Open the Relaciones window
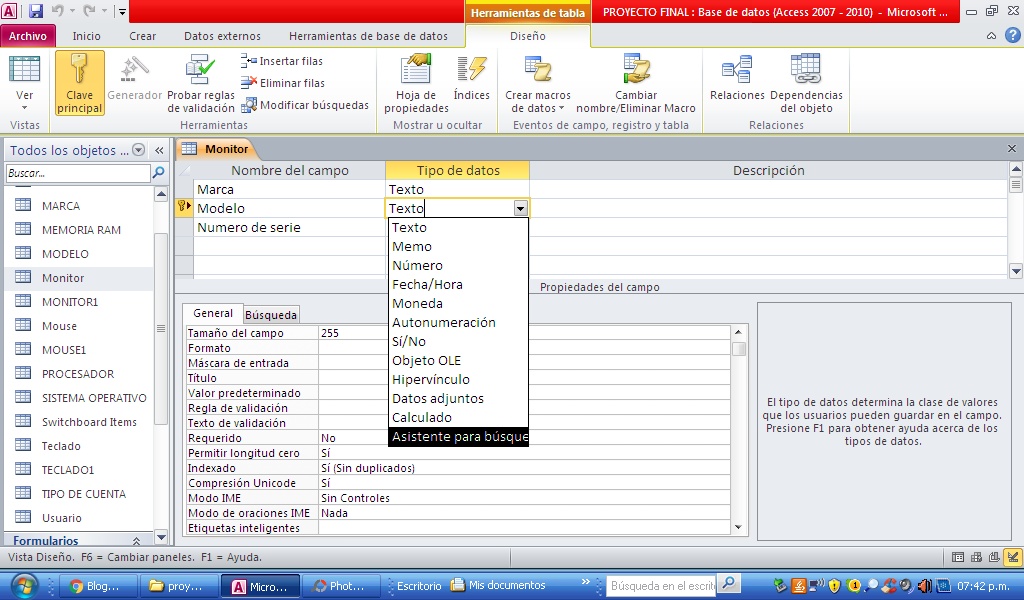Viewport: 1024px width, 600px height. [740, 80]
